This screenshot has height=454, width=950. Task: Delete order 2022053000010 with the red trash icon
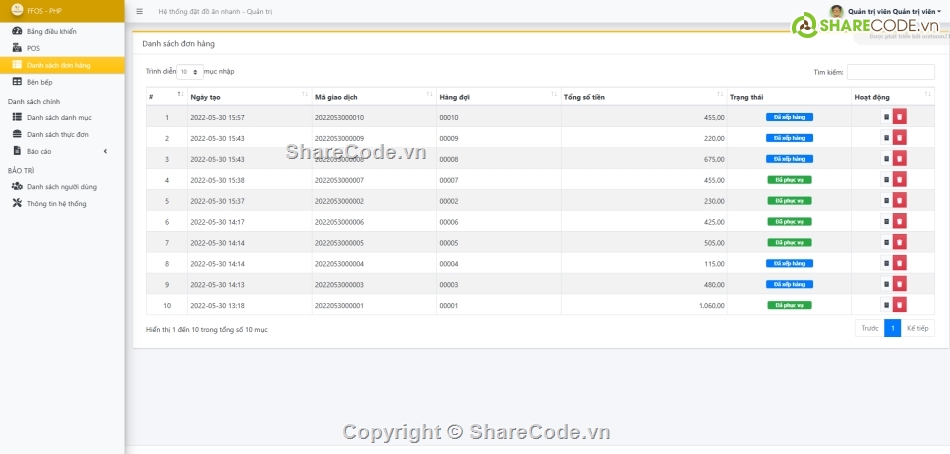point(900,117)
